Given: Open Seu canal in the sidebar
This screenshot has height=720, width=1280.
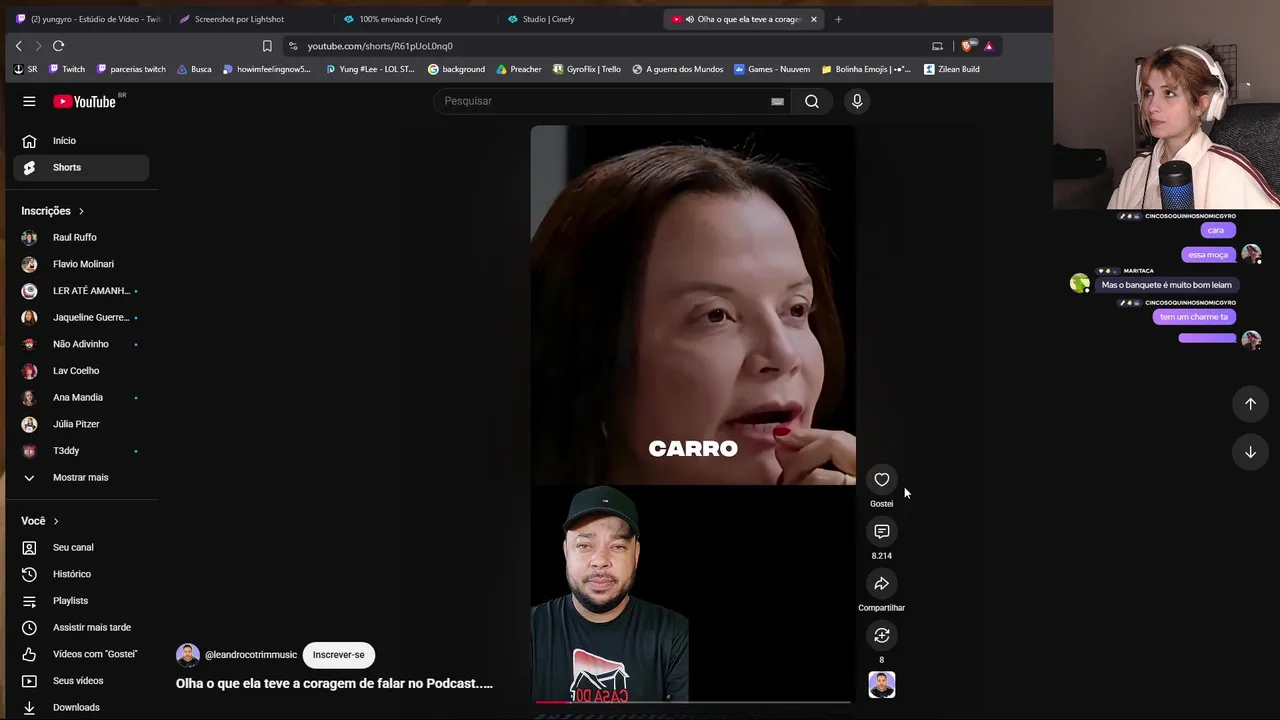Looking at the screenshot, I should (81, 548).
